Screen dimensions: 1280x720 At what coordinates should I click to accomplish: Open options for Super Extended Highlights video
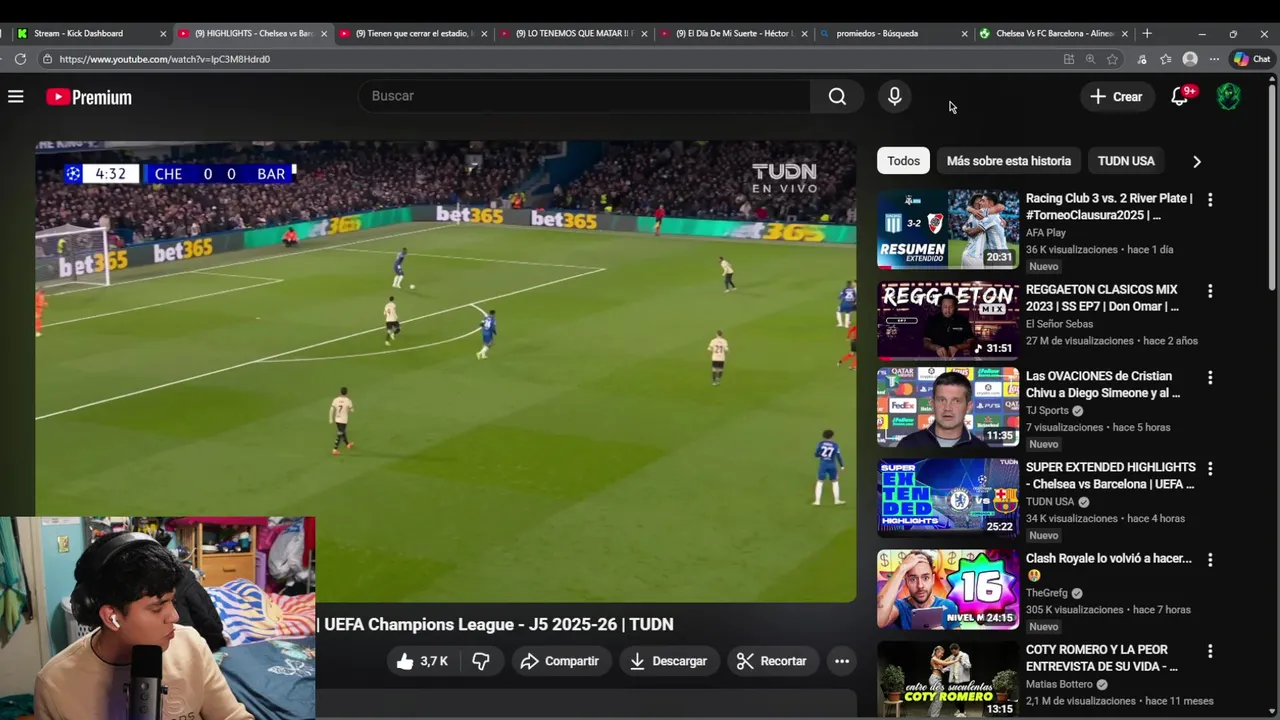1210,469
